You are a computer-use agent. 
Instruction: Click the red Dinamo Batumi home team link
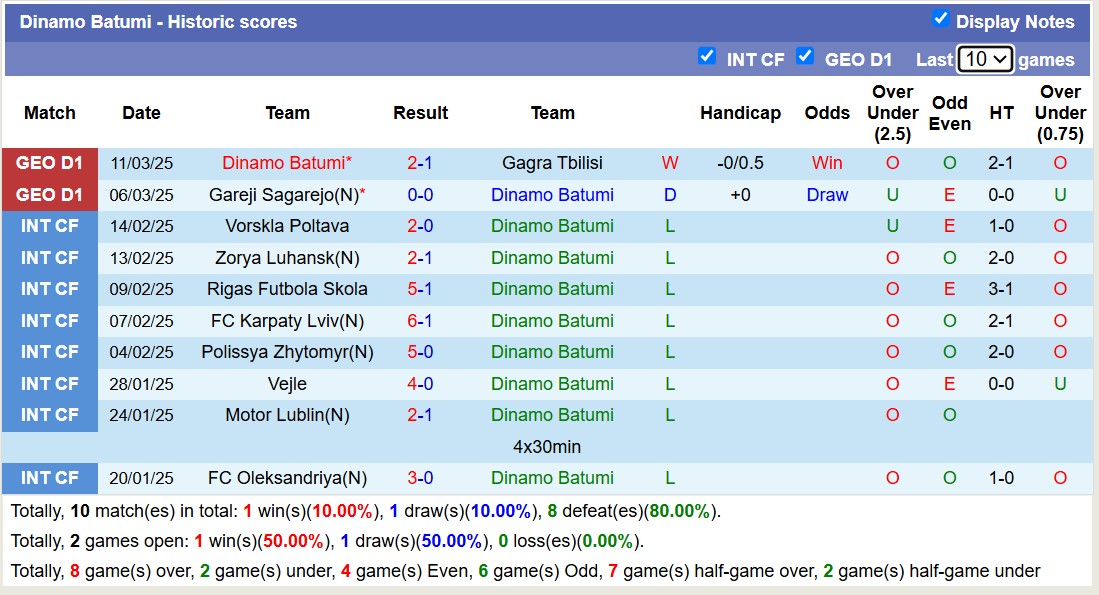tap(283, 163)
